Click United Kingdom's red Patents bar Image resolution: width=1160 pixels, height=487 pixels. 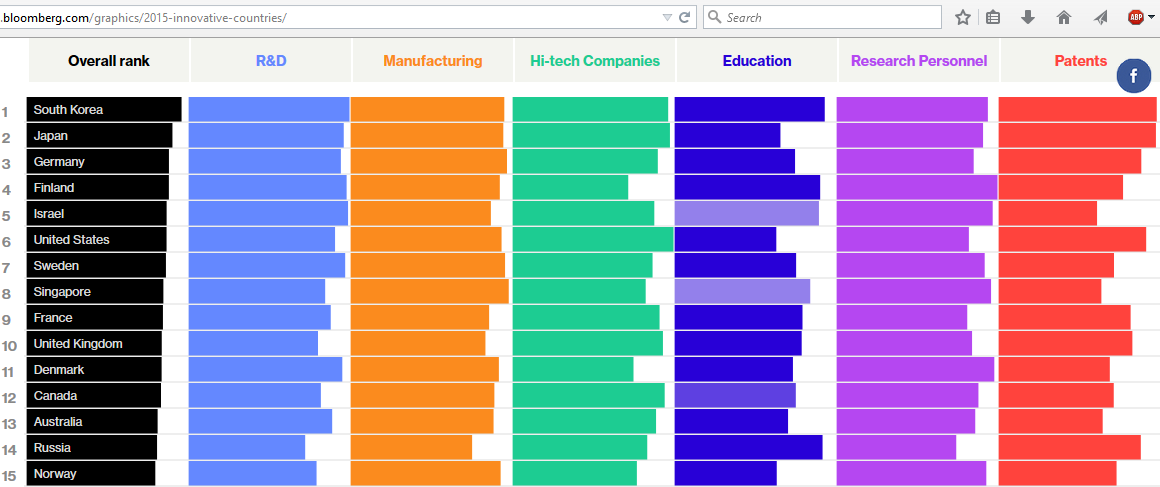tap(1066, 343)
